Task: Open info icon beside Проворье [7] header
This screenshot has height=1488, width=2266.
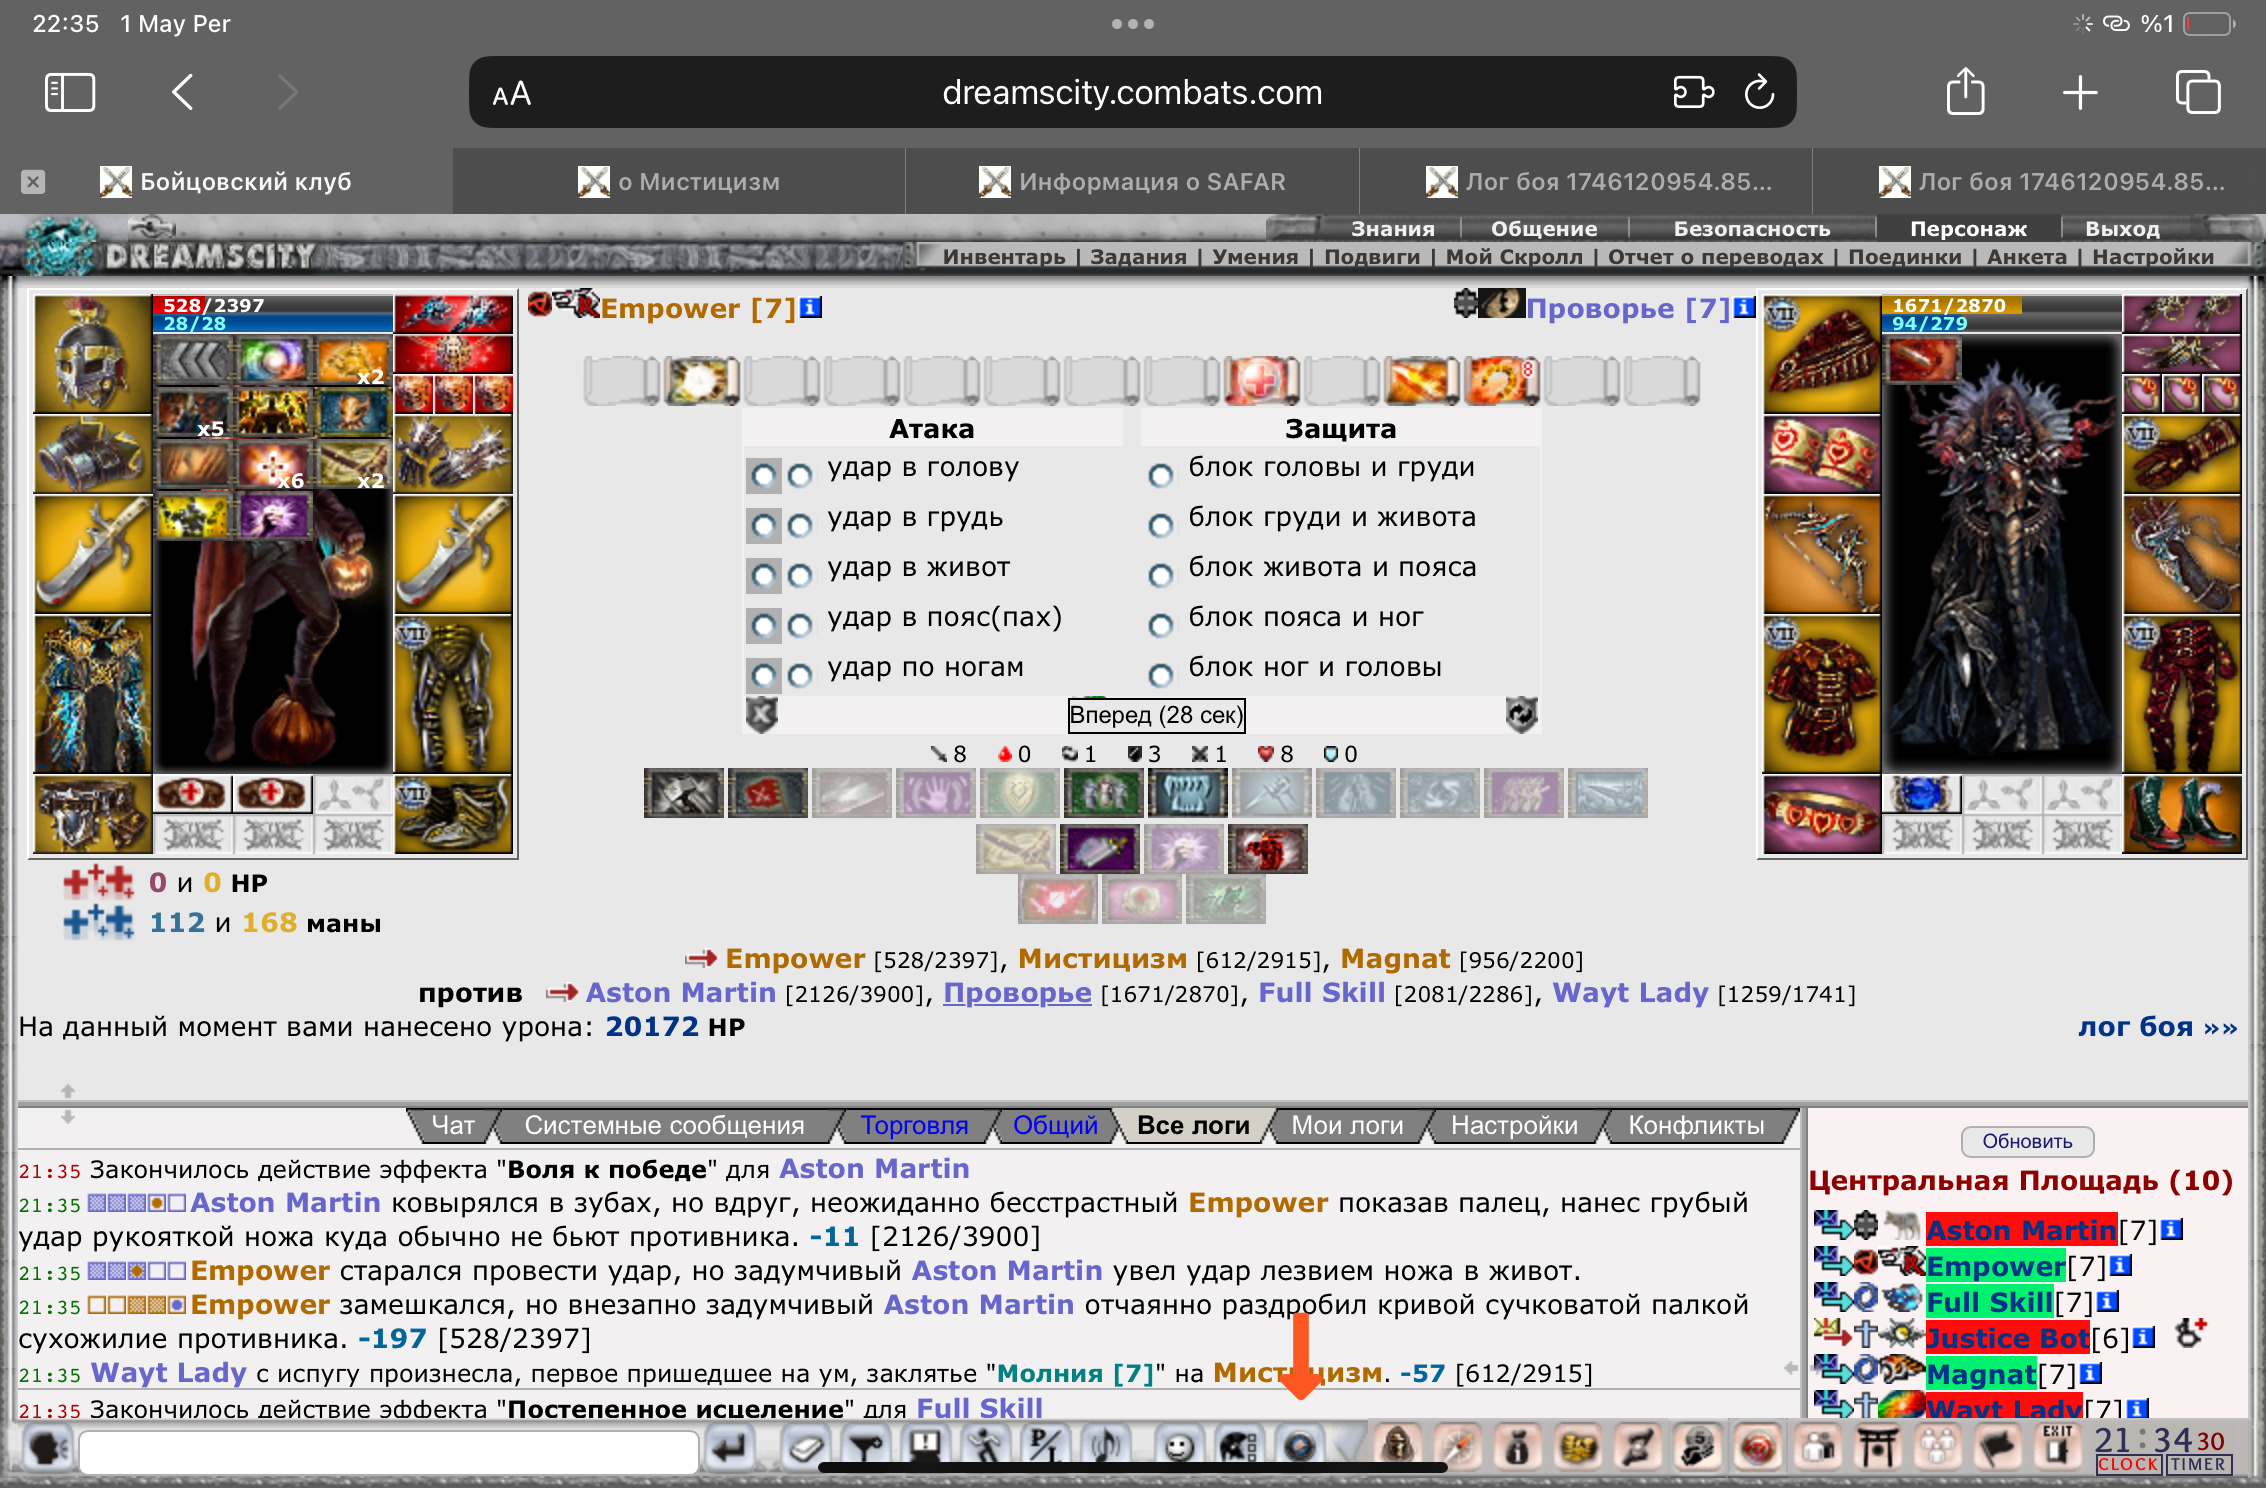Action: [1744, 307]
